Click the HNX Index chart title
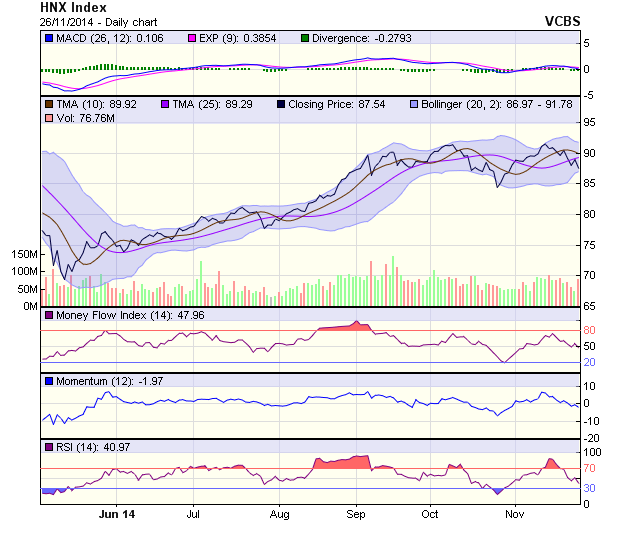Viewport: 620px width, 535px height. pyautogui.click(x=73, y=6)
